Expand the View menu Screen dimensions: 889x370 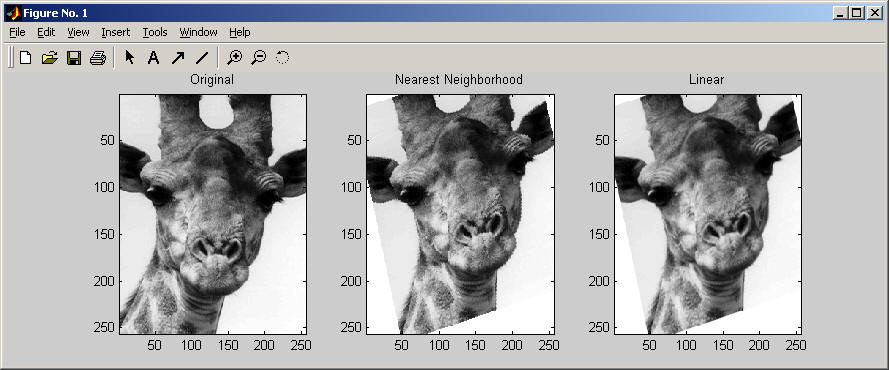pyautogui.click(x=78, y=32)
